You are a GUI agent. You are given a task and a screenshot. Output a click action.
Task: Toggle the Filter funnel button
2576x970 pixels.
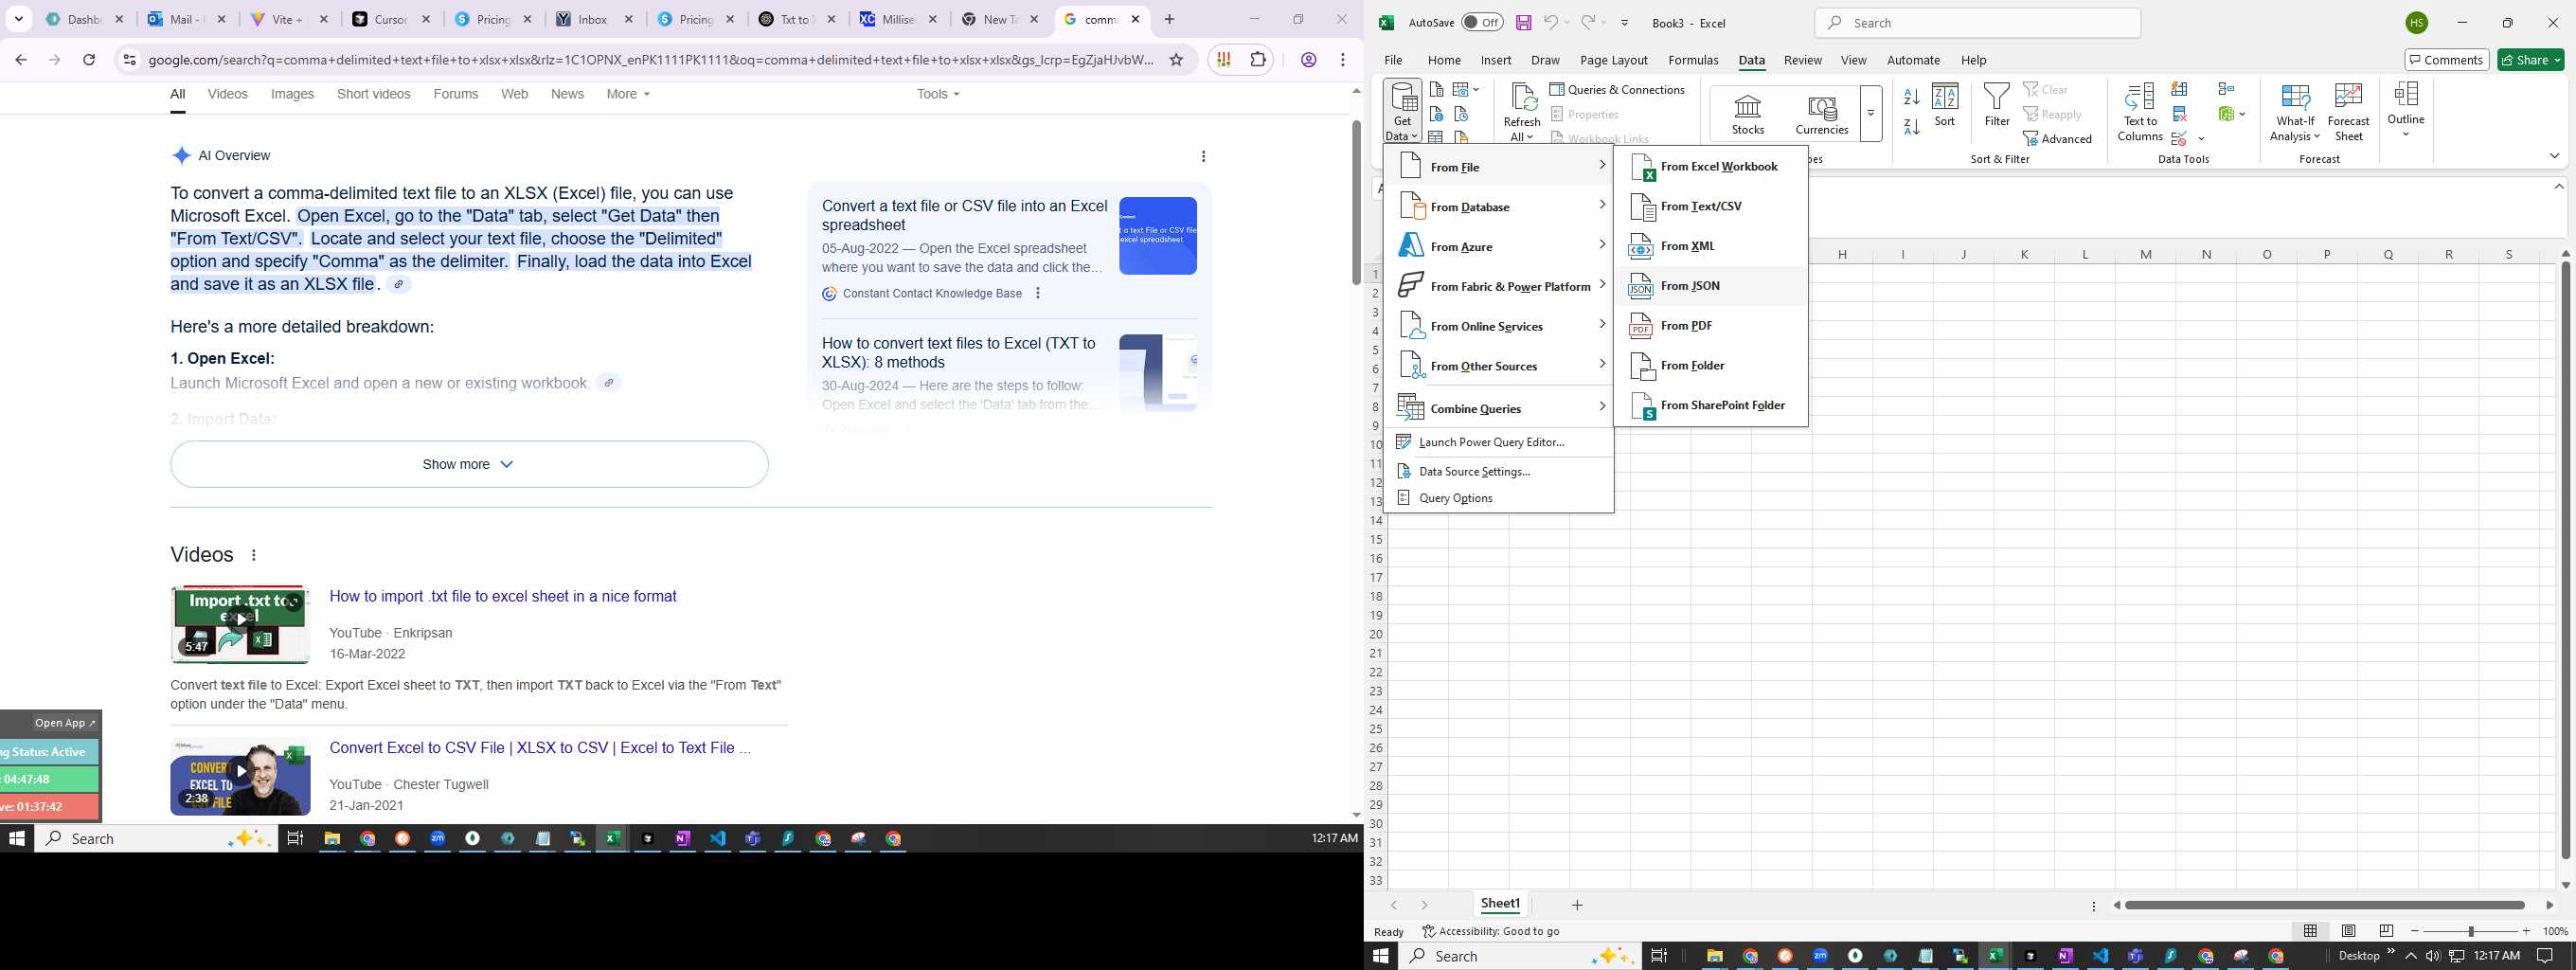point(1996,105)
